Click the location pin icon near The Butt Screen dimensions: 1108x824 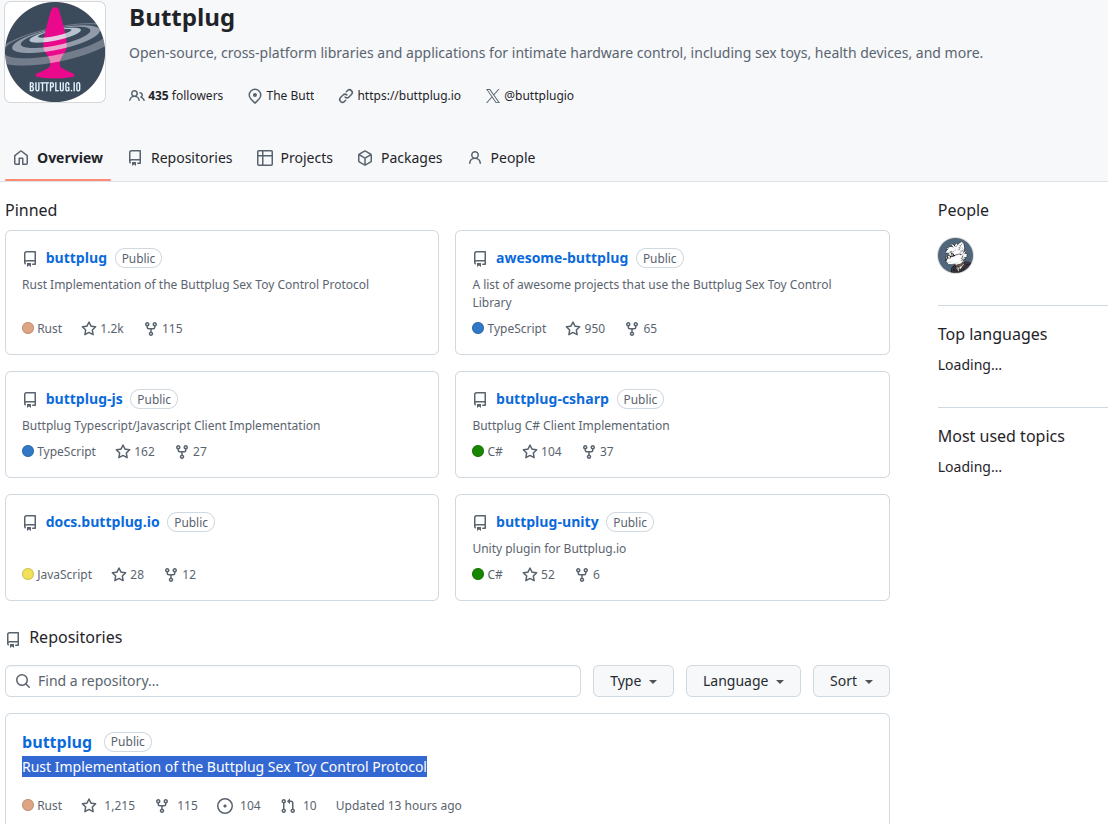254,96
